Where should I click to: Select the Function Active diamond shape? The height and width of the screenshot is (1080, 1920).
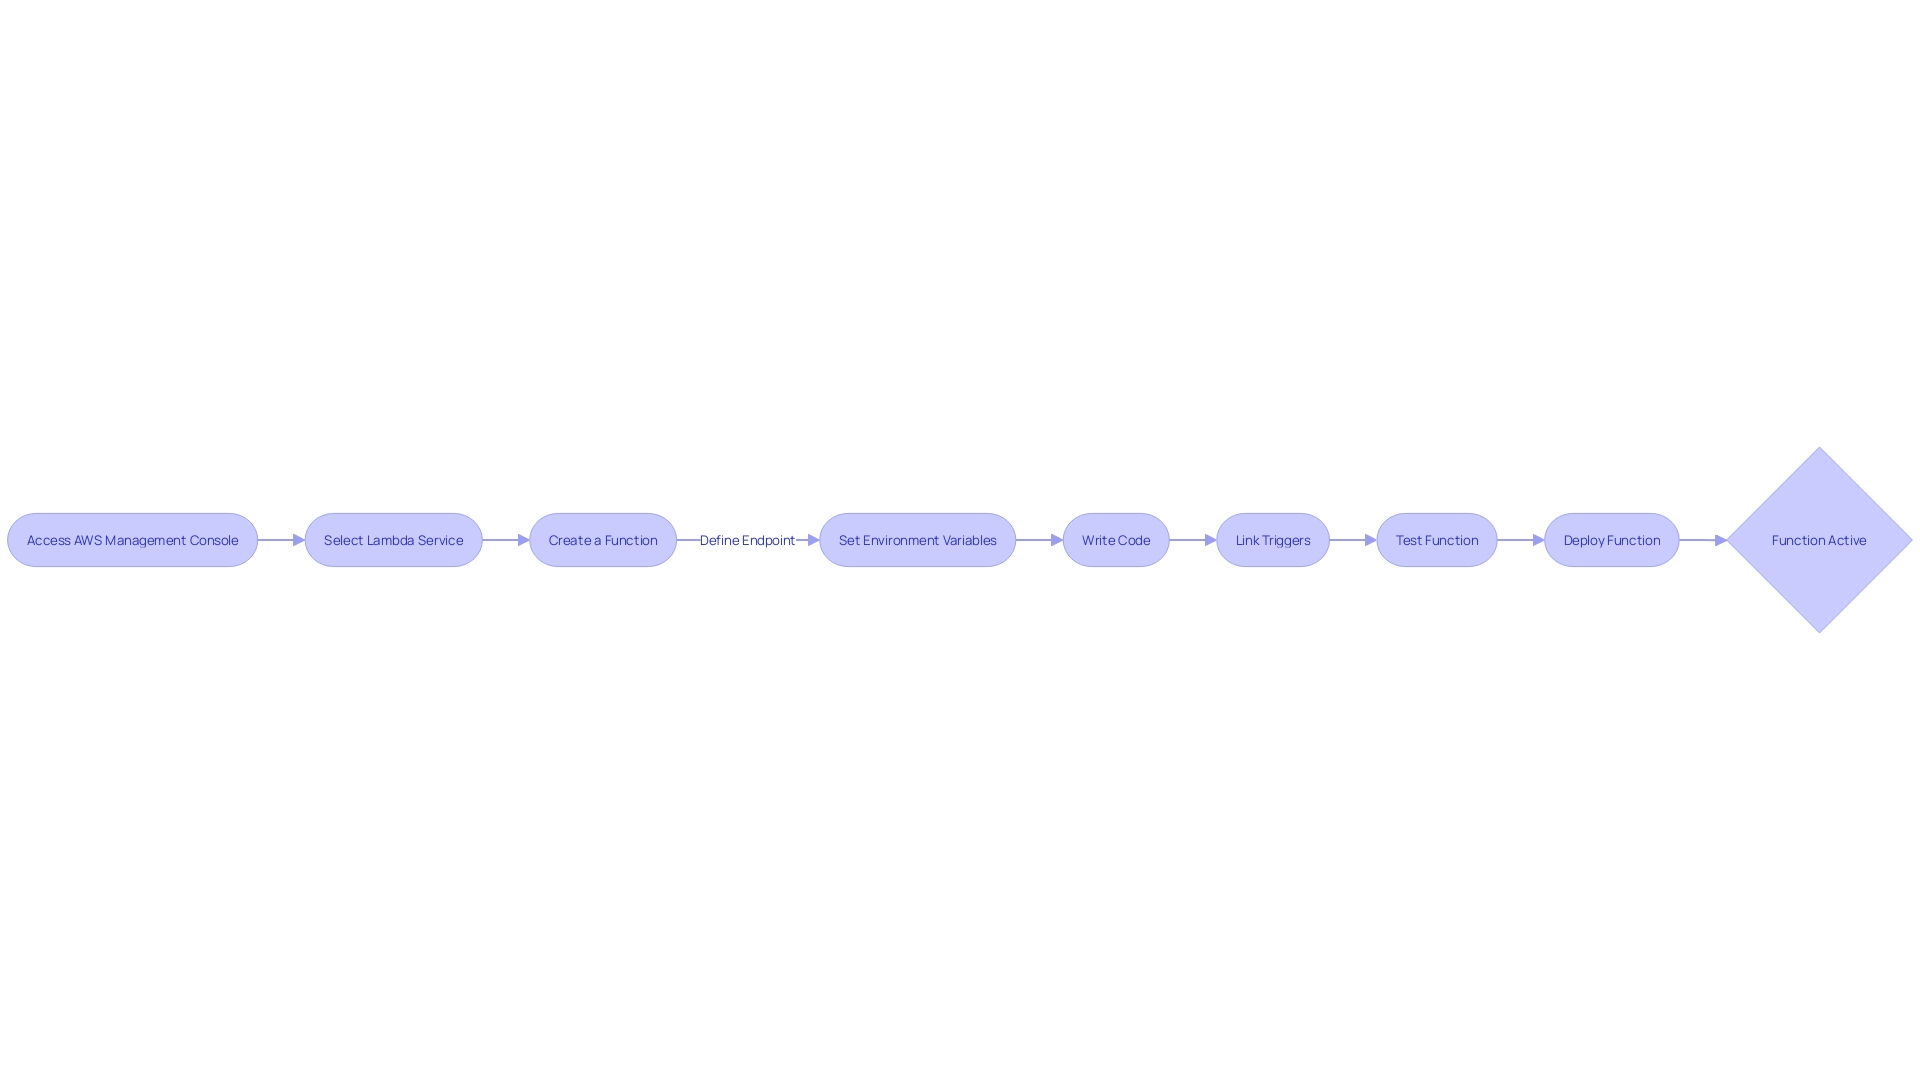pos(1818,539)
